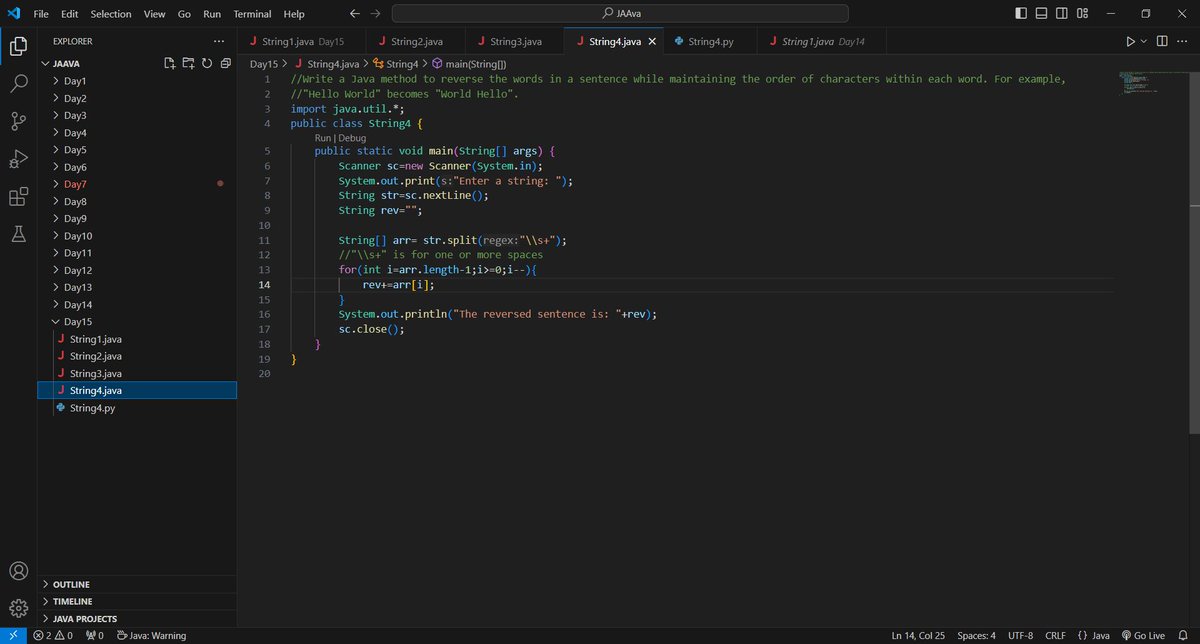Show problems via the errors and warnings counter

(55, 635)
